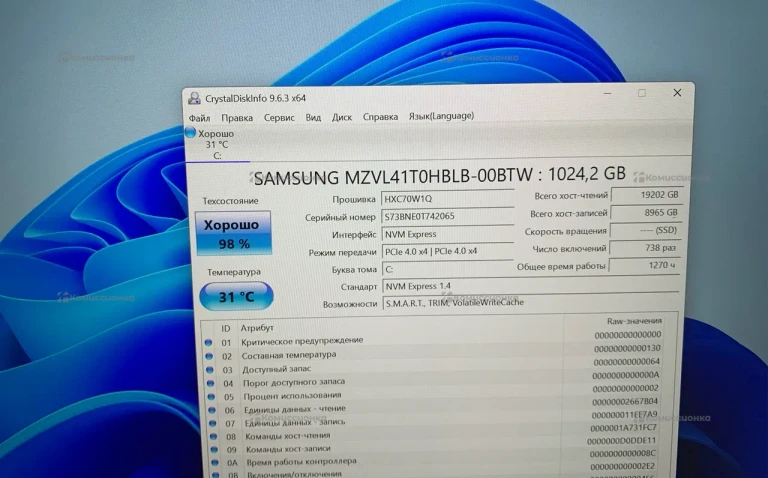Screen dimensions: 768x478
Task: Click the Возможности field S.M.A.R.T., TRIM
Action: [531, 303]
